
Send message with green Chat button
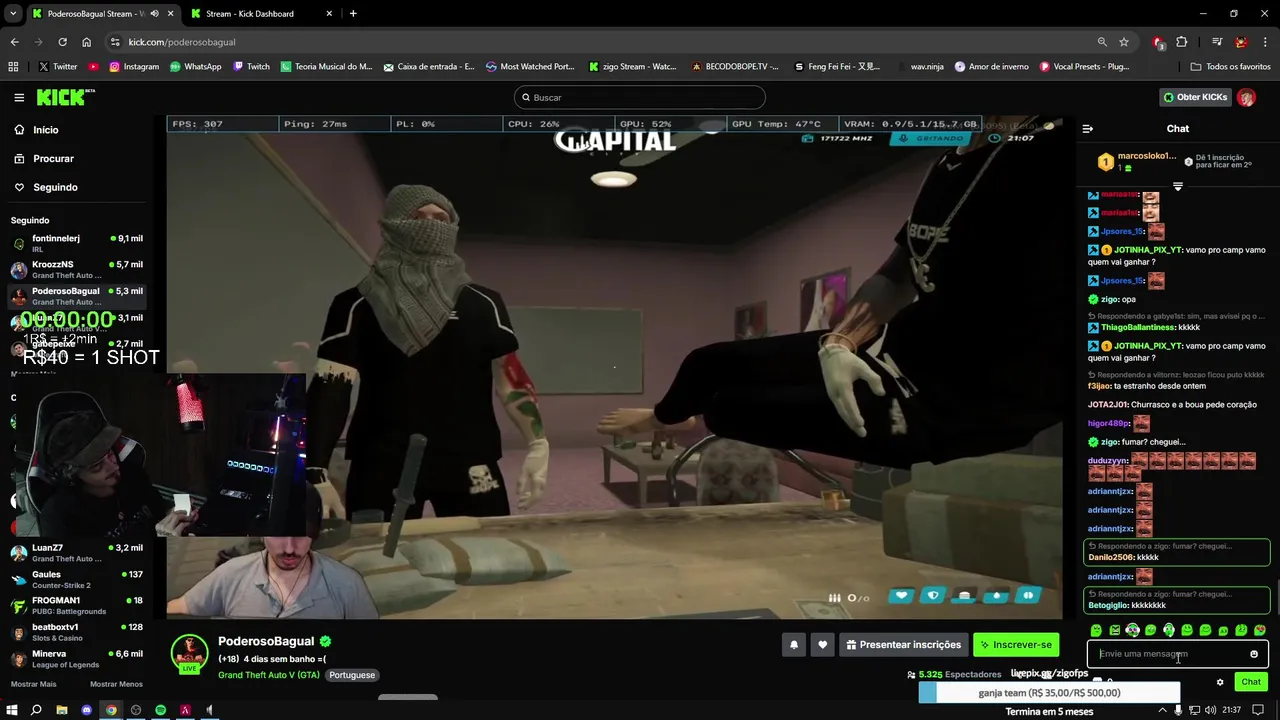tap(1251, 682)
